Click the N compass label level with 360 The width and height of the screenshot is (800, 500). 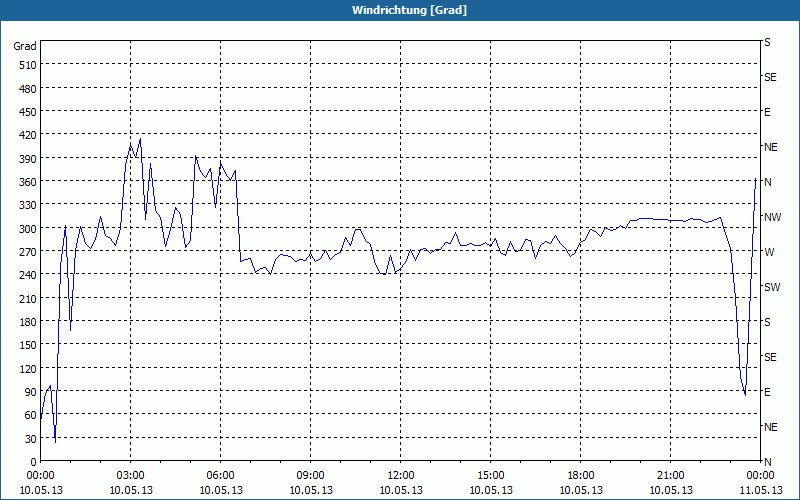point(767,182)
